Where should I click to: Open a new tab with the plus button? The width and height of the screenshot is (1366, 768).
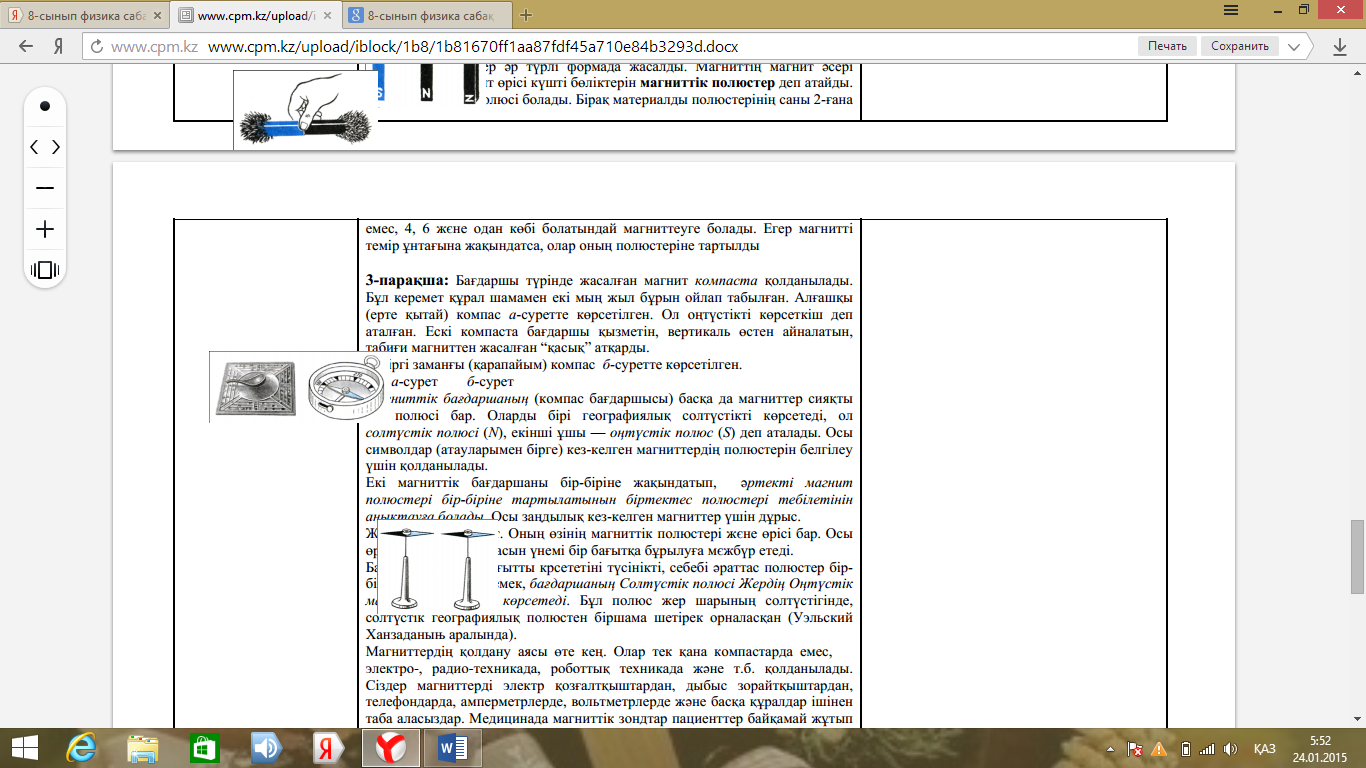pyautogui.click(x=526, y=15)
